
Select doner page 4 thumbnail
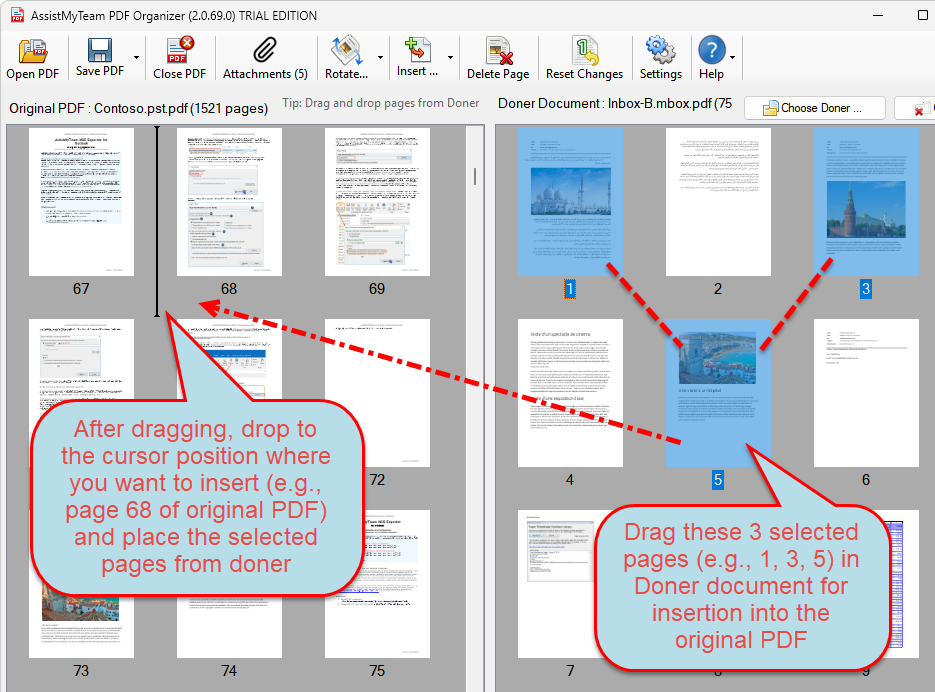click(x=570, y=393)
